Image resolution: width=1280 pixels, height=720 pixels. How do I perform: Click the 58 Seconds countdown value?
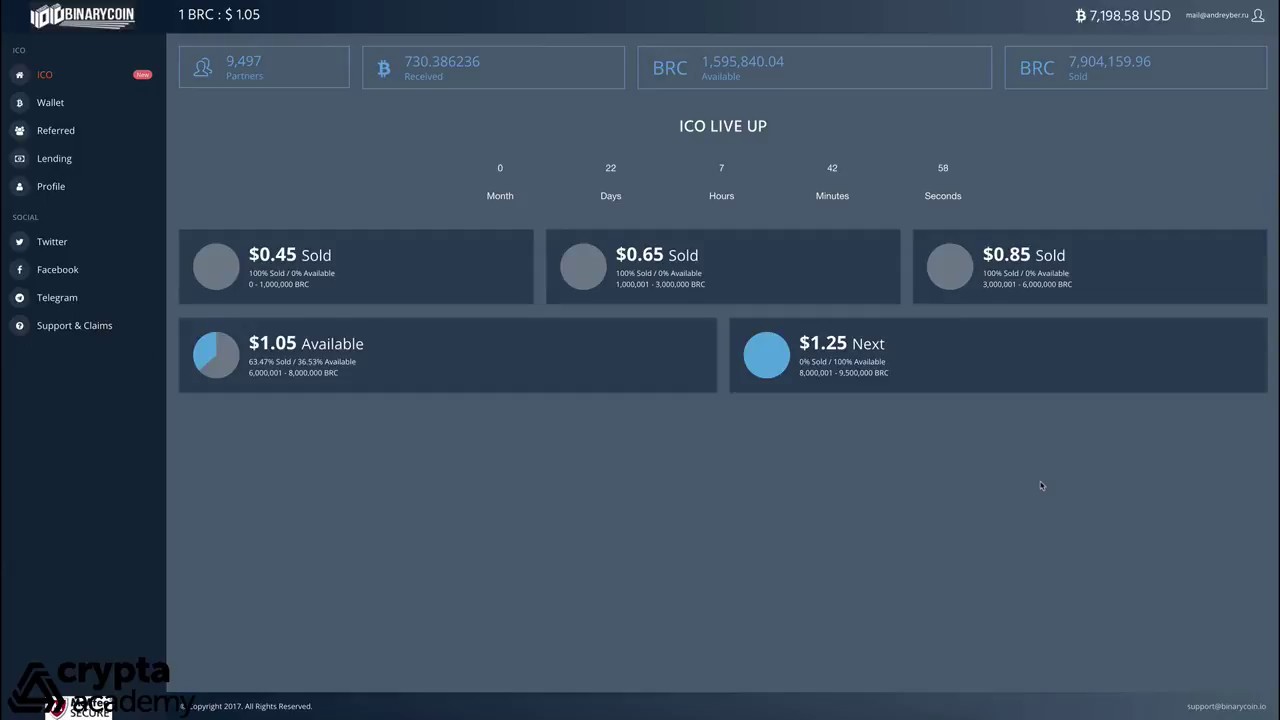(x=943, y=168)
